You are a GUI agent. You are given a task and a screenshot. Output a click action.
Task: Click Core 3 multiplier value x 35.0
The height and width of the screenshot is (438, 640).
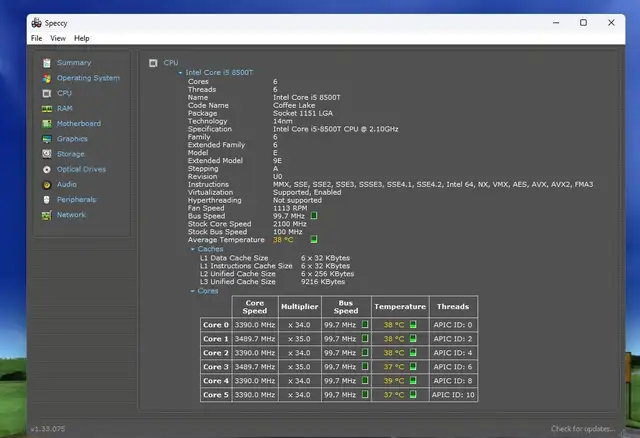point(299,367)
